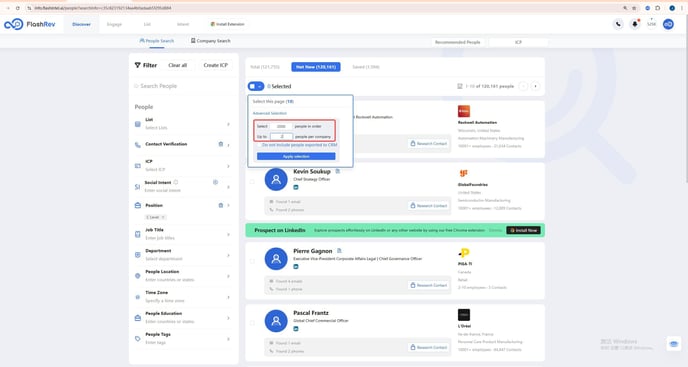Image resolution: width=688 pixels, height=367 pixels.
Task: Expand the Job Title filter
Action: tap(228, 234)
